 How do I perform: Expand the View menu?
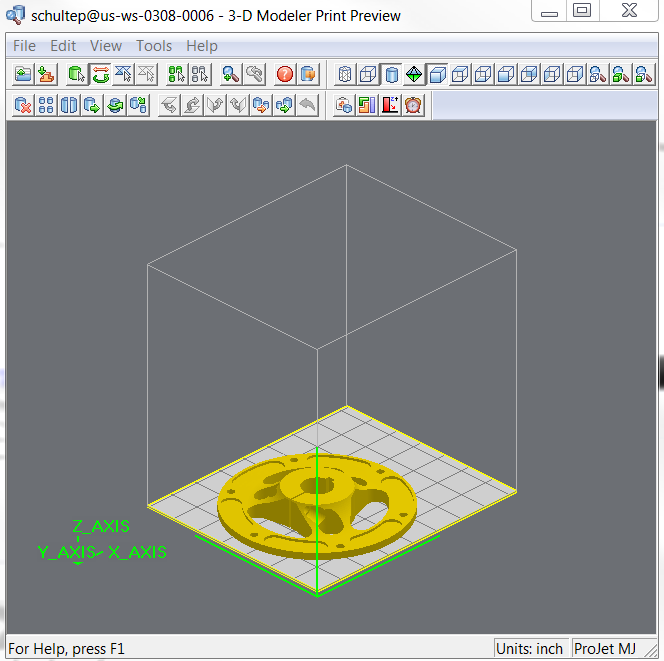[x=106, y=46]
